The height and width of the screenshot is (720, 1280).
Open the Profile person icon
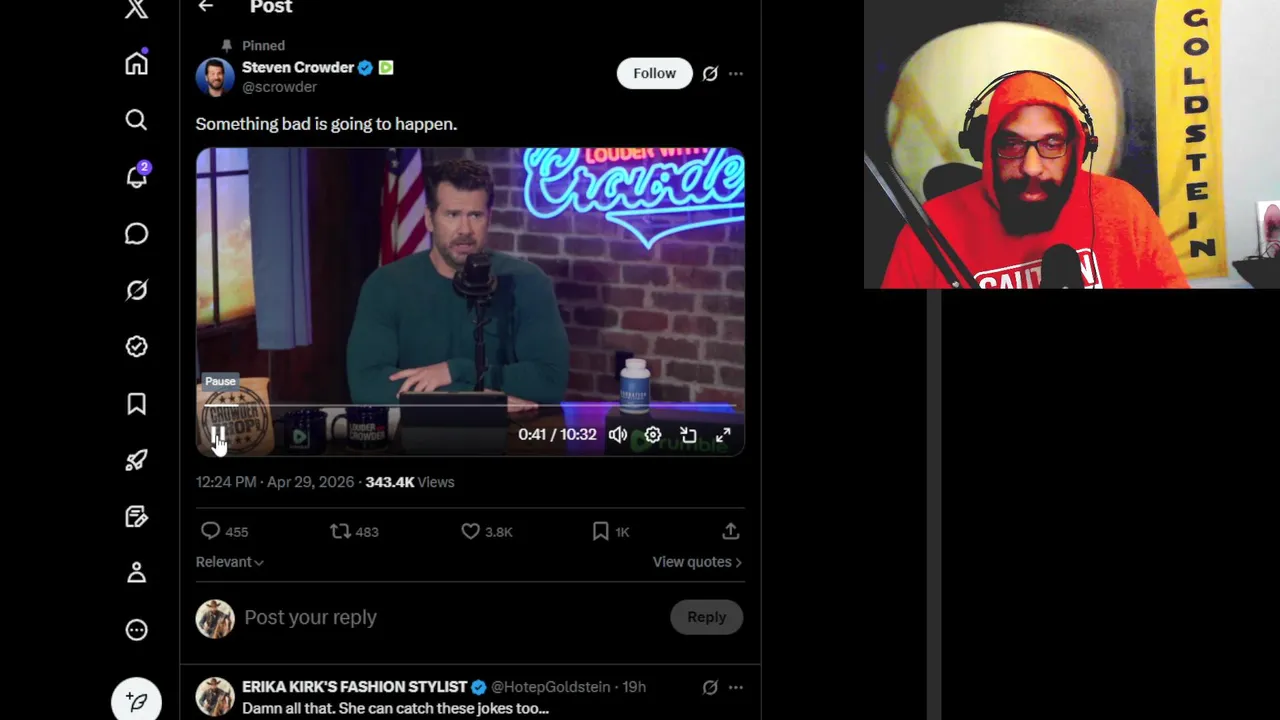137,573
